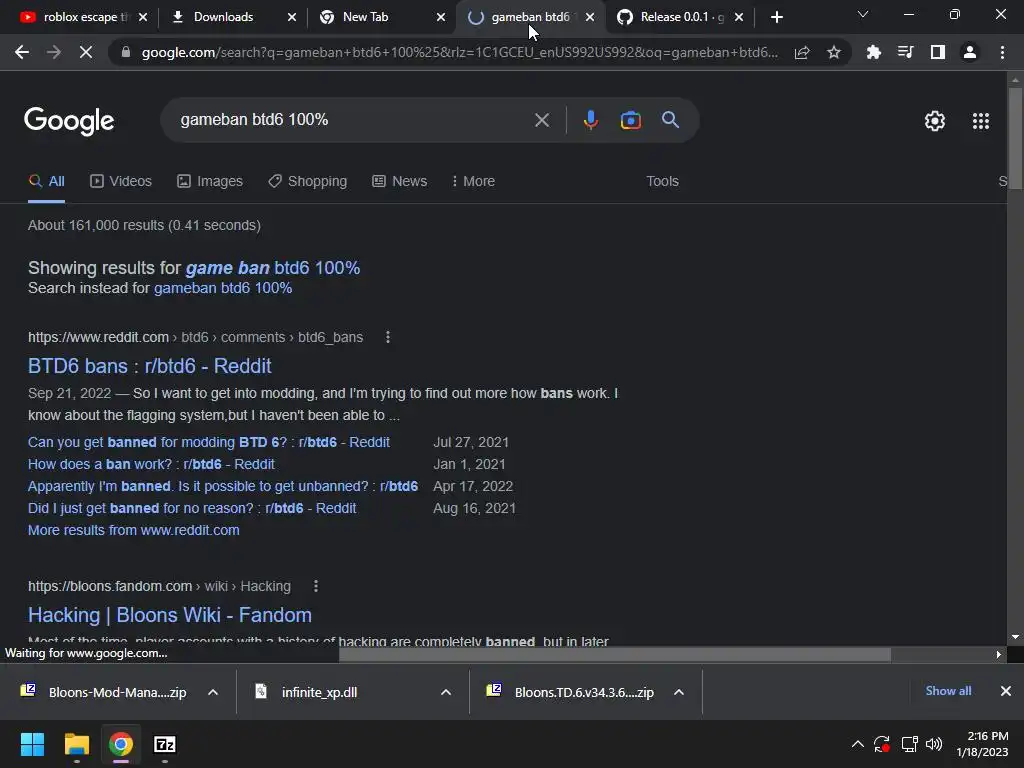
Task: Open the Chrome three-dot menu
Action: pos(1002,52)
